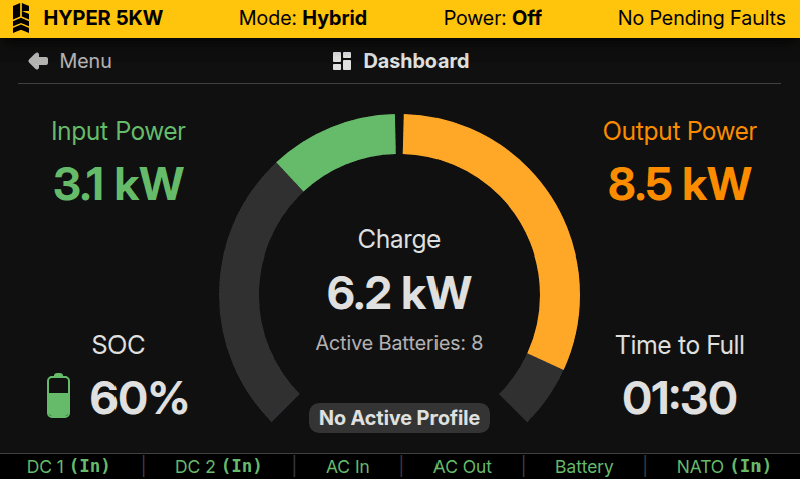The height and width of the screenshot is (480, 801).
Task: Open the DC 1 (In) tab
Action: pyautogui.click(x=68, y=467)
